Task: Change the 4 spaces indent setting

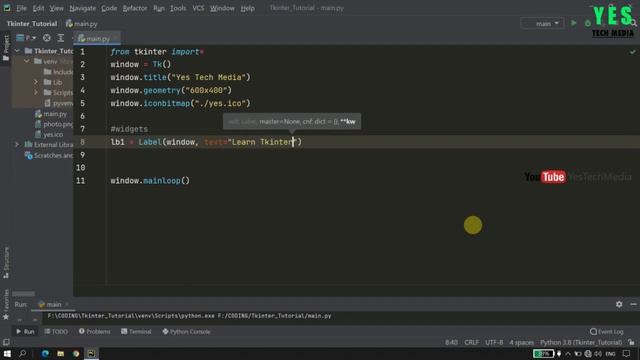Action: [x=521, y=342]
